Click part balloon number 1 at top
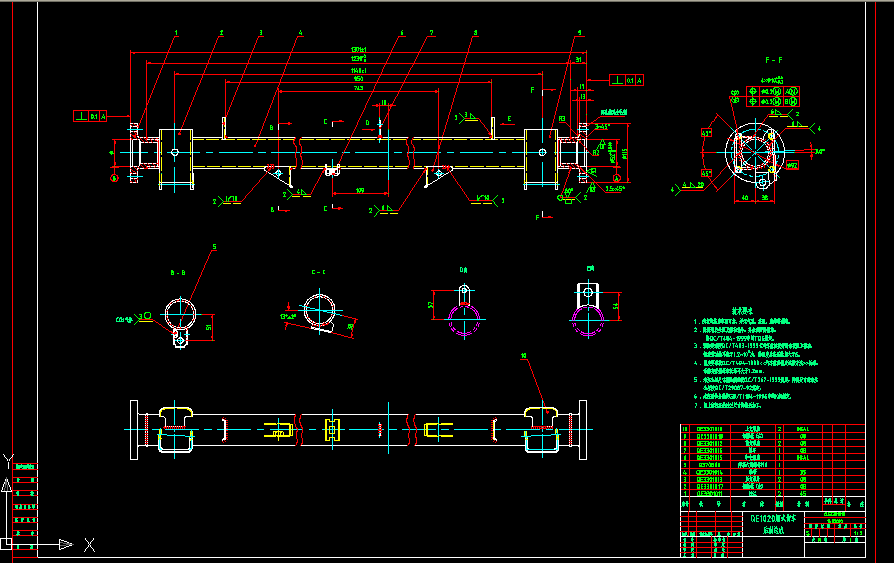This screenshot has width=894, height=563. click(x=176, y=33)
